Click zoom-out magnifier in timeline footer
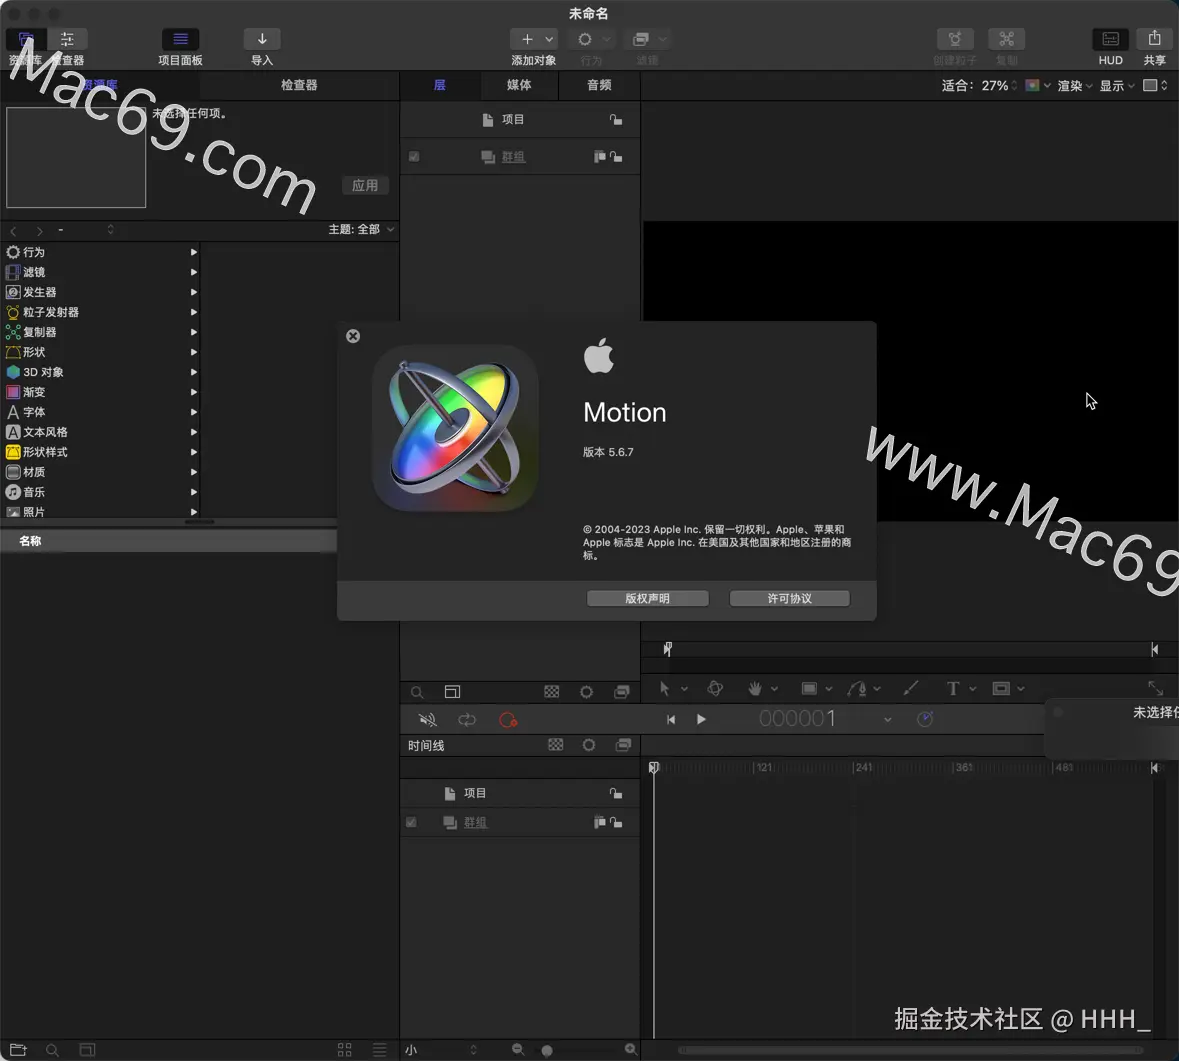This screenshot has width=1179, height=1061. tap(518, 1049)
